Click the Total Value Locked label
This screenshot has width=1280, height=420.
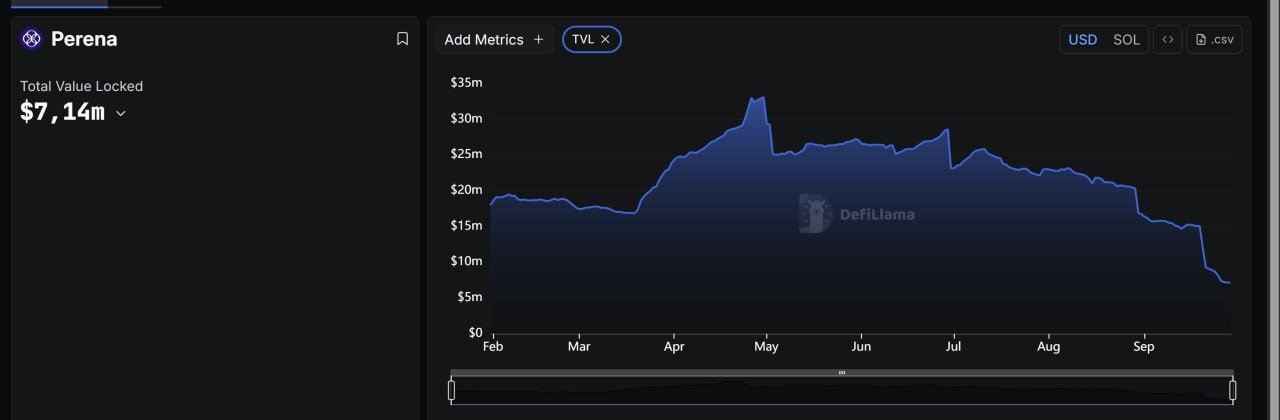pyautogui.click(x=81, y=86)
